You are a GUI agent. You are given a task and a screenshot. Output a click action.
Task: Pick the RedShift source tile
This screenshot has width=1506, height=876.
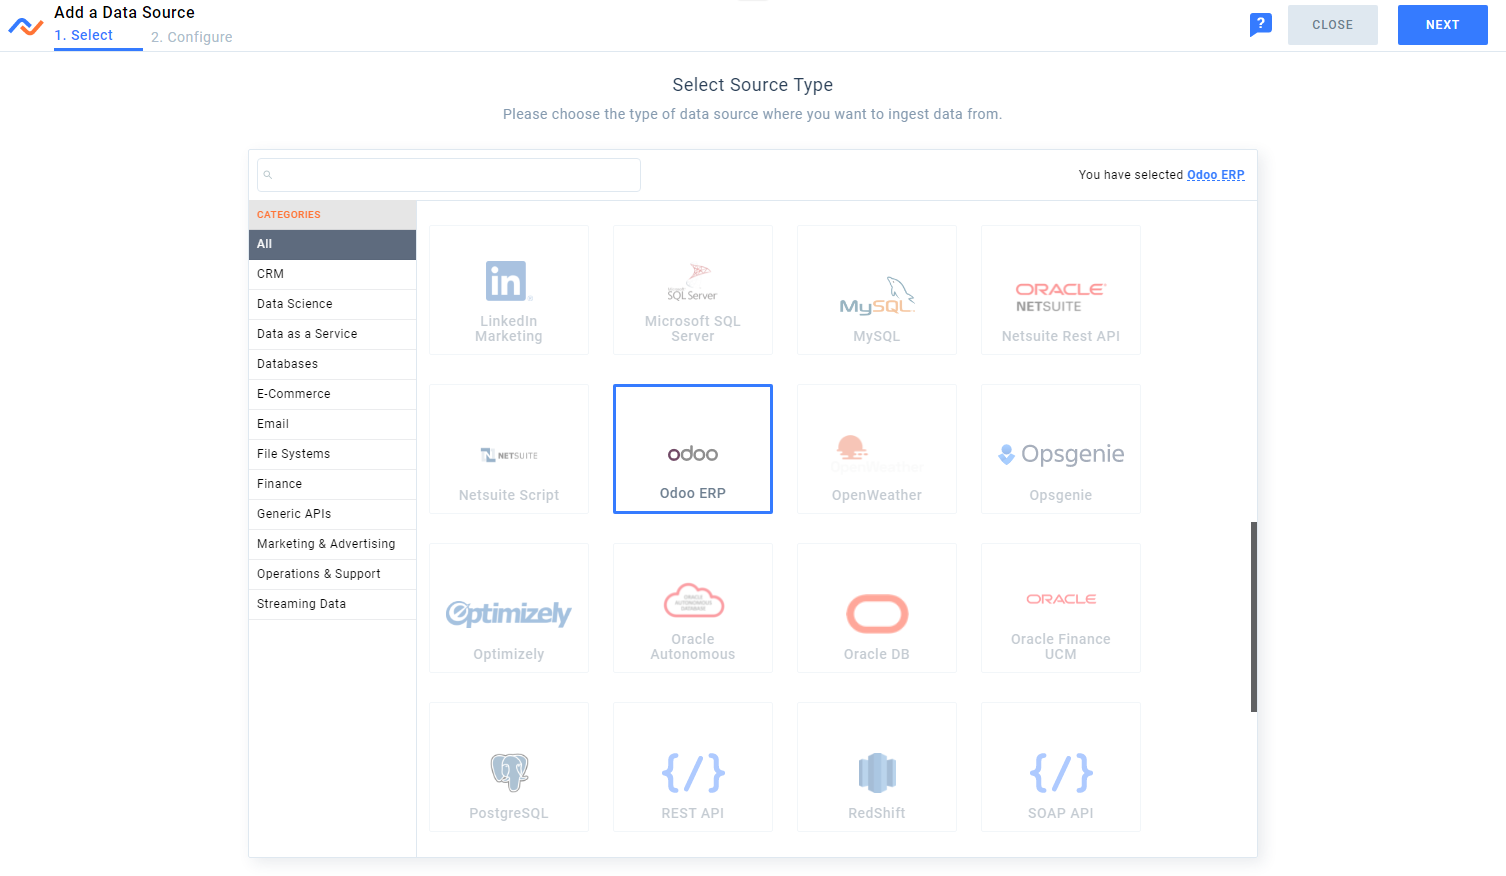[877, 767]
